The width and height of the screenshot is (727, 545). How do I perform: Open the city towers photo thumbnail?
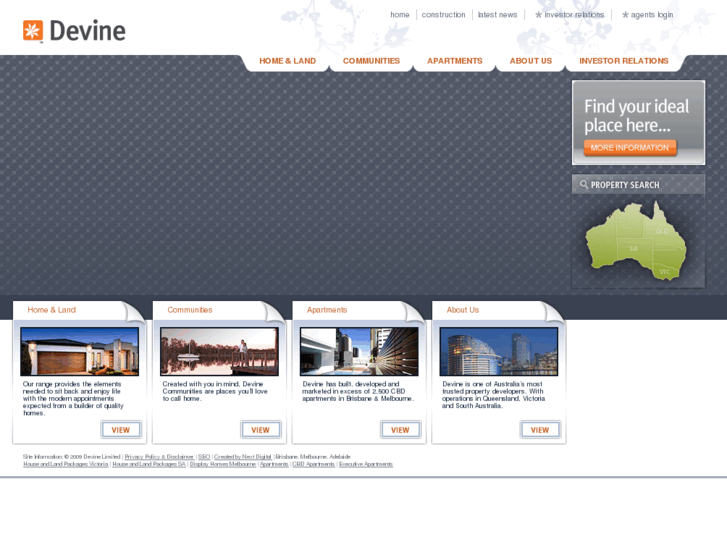499,352
